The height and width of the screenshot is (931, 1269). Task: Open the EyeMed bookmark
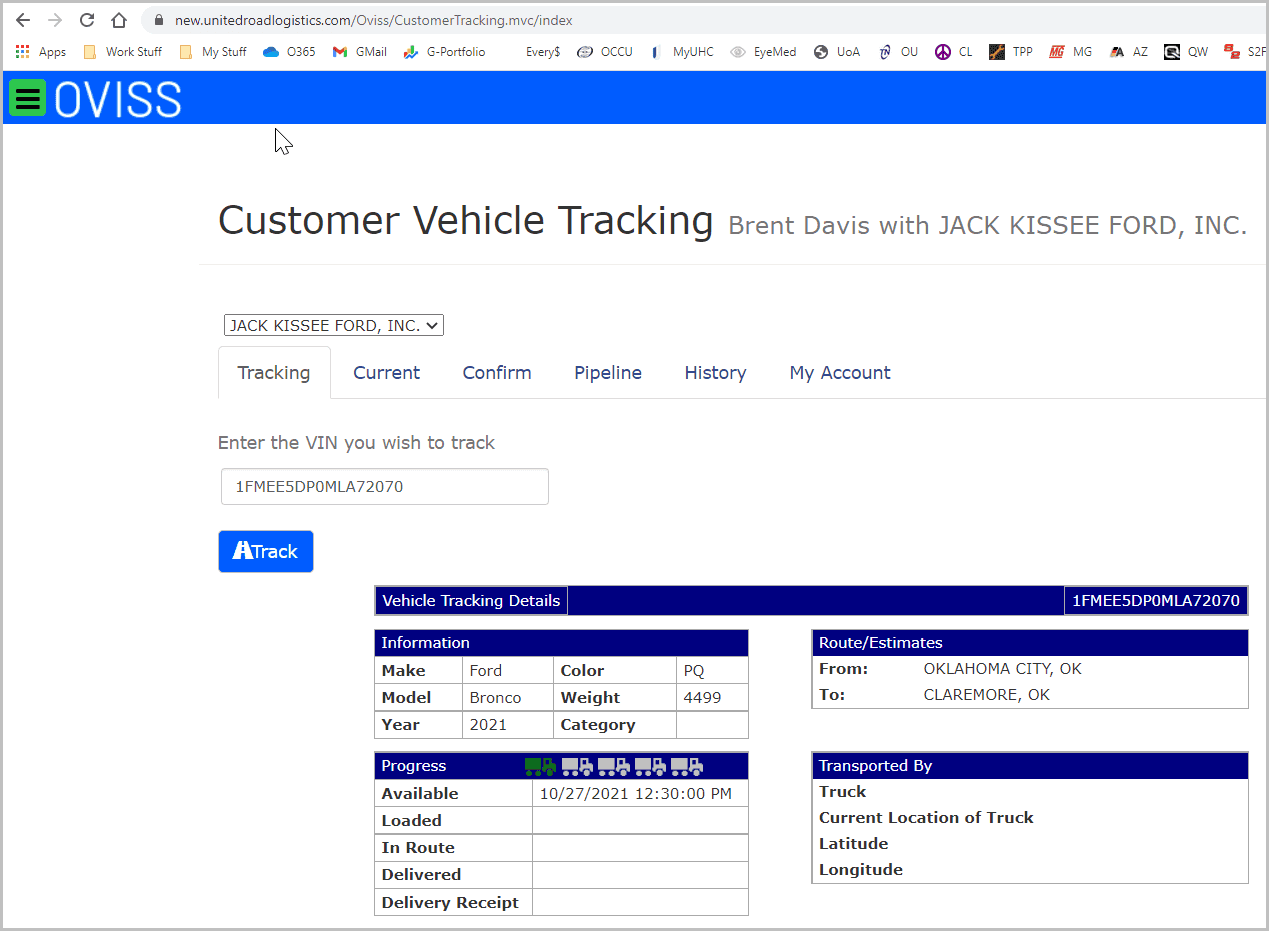click(764, 52)
